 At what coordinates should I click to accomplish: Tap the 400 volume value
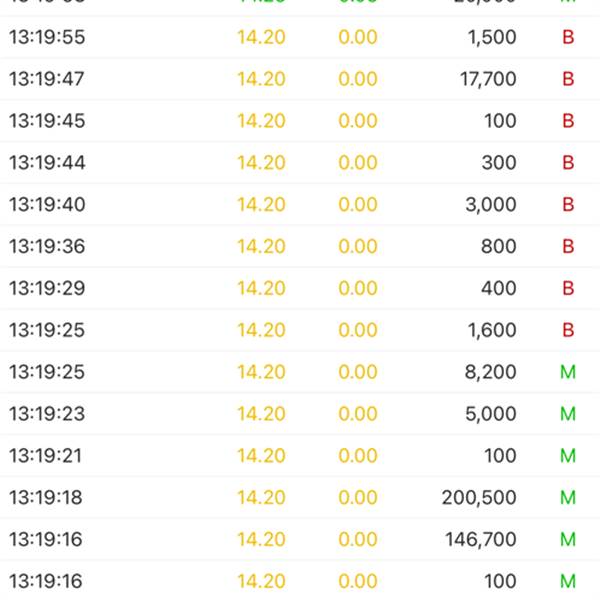(498, 289)
